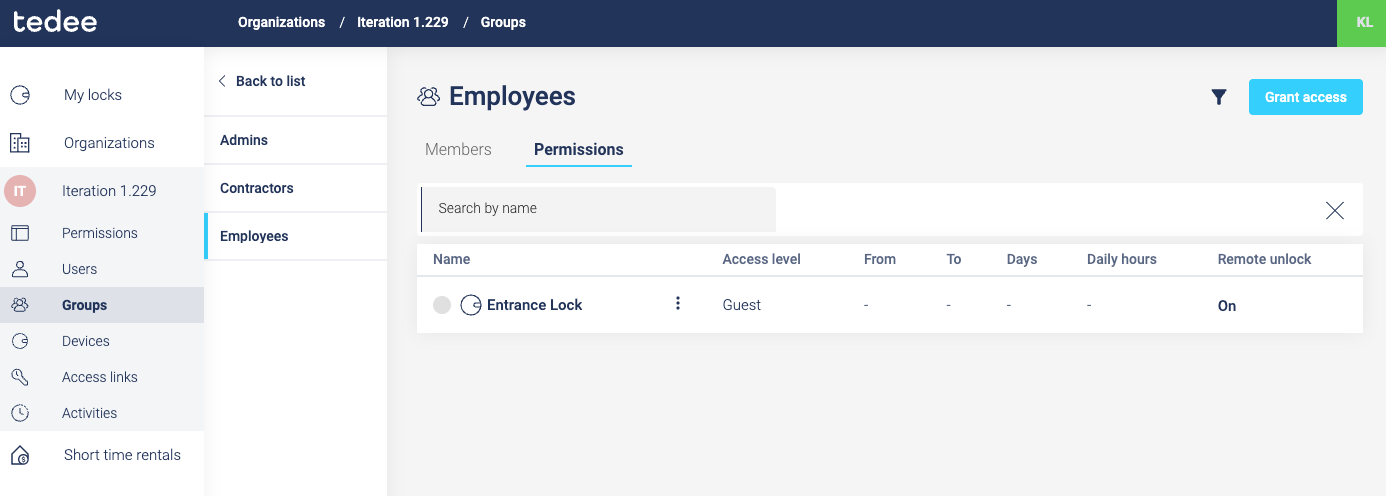Select the Permissions tab
The width and height of the screenshot is (1386, 496).
578,150
